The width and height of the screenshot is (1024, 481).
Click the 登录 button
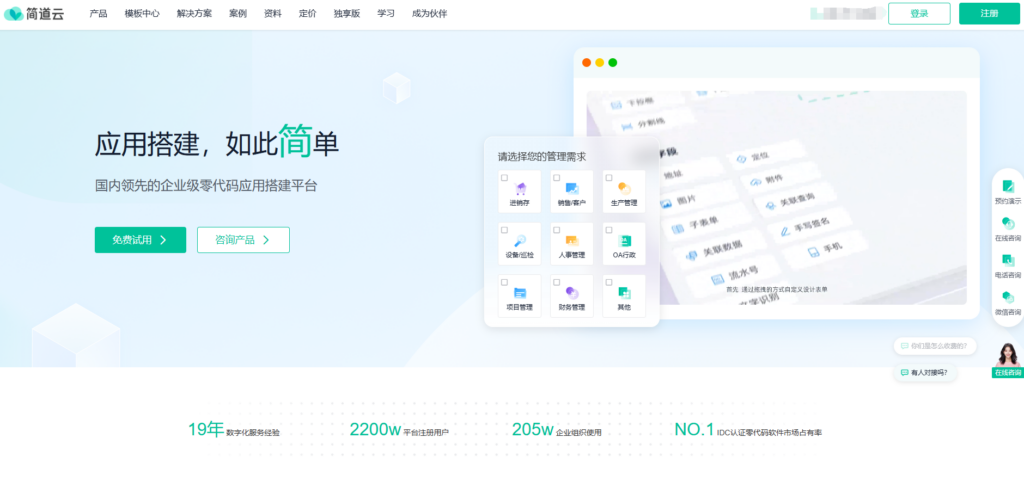tap(919, 14)
